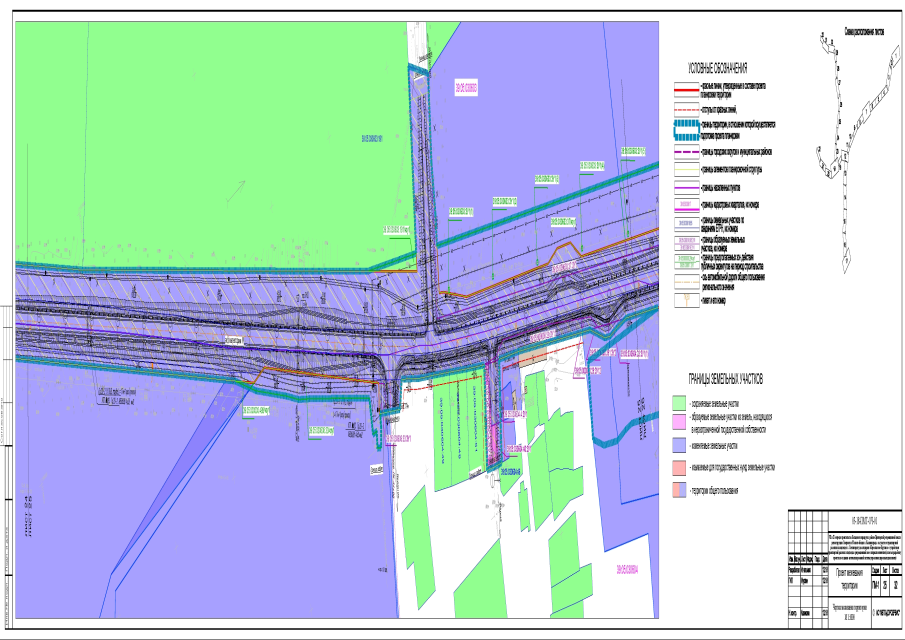Select the cadastral quarter boundary legend box
905x640 pixels.
(x=686, y=204)
